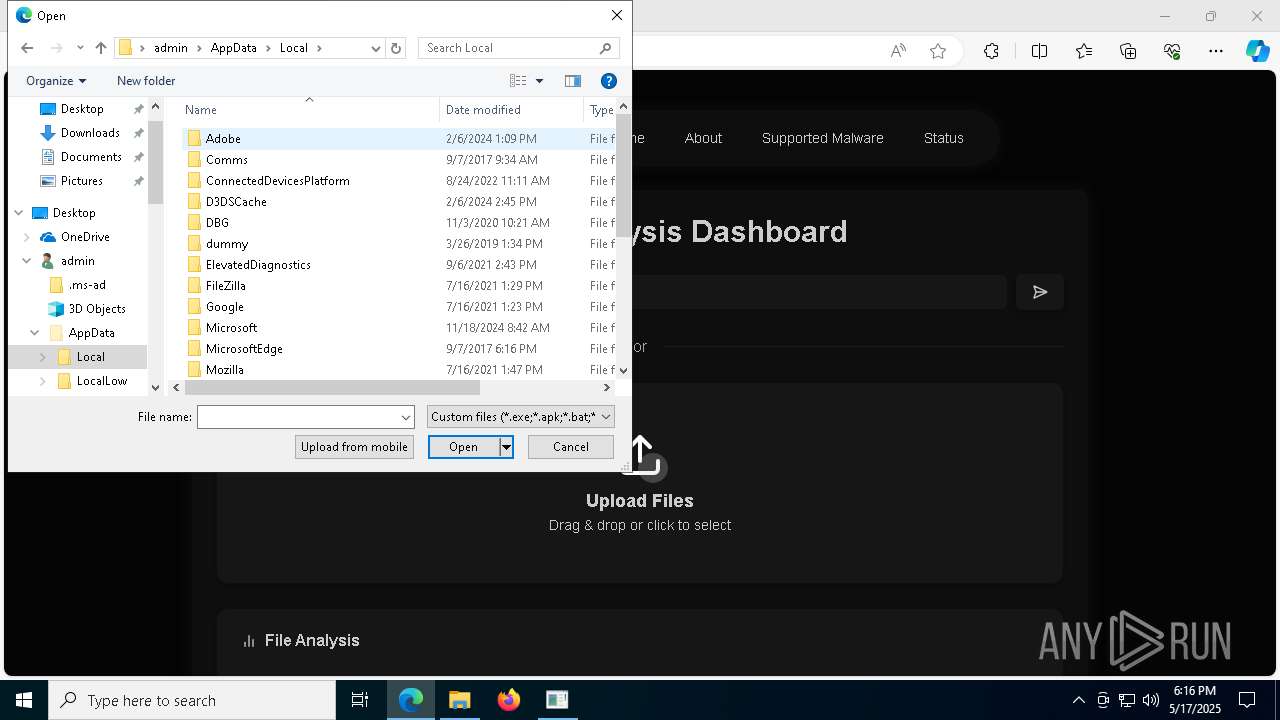
Task: Open the Supported Malware nav tab
Action: 823,138
